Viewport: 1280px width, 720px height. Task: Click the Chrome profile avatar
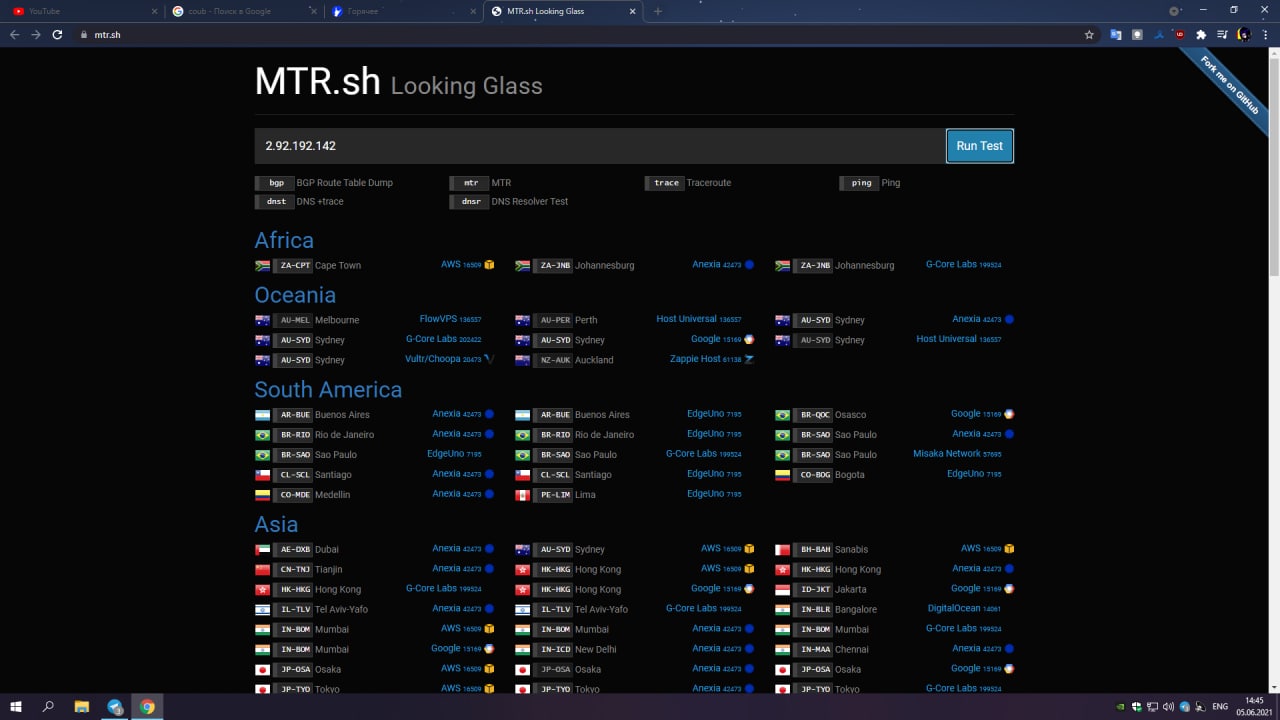click(x=1243, y=34)
